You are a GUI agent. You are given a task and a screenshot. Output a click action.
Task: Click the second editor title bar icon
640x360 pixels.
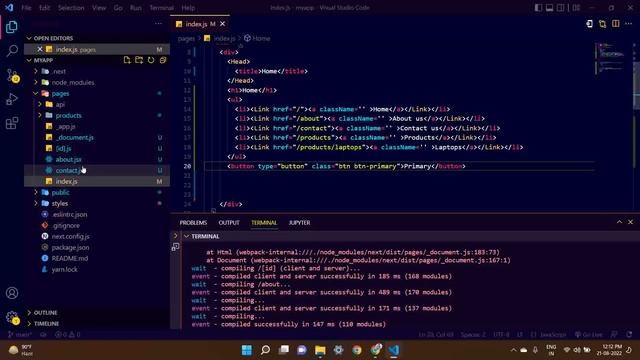[602, 24]
